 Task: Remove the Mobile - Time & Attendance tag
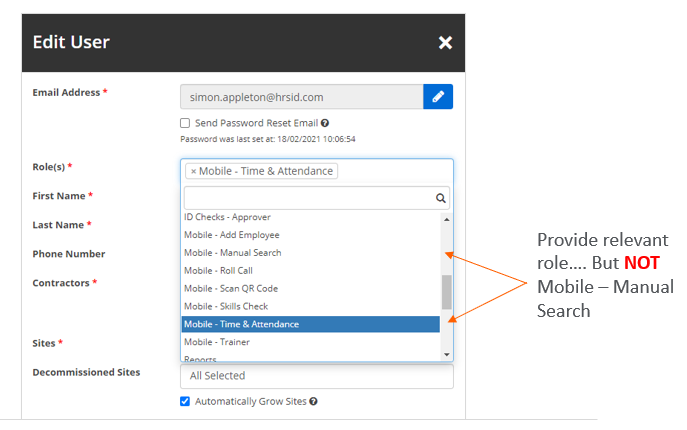pyautogui.click(x=193, y=171)
